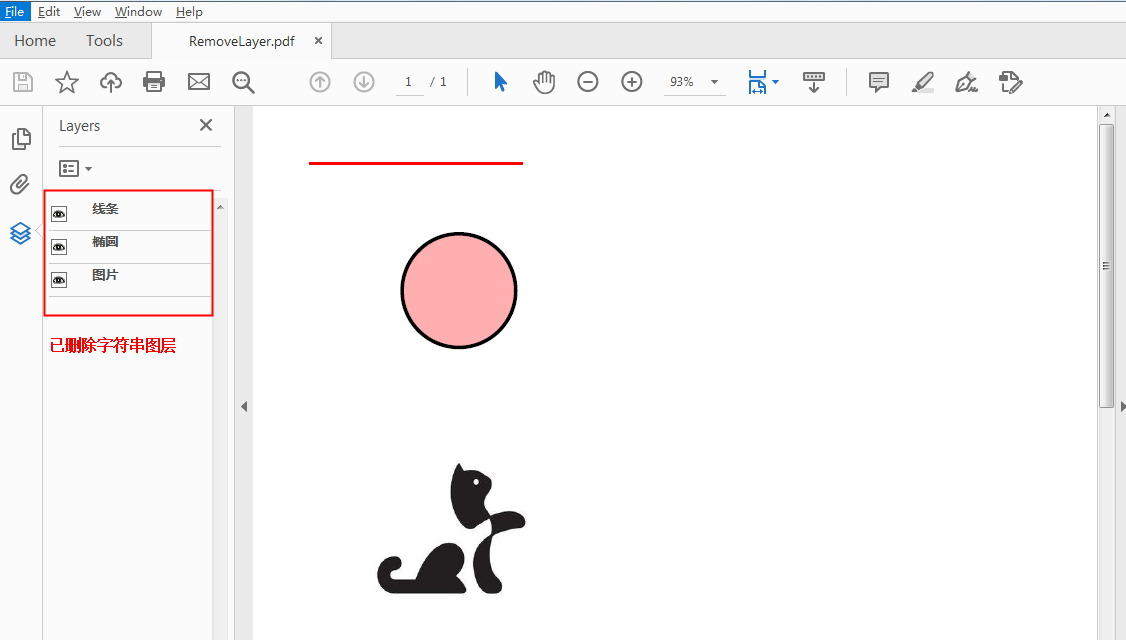Open the Fill and Sign pen tool
The image size is (1126, 640).
pyautogui.click(x=967, y=82)
